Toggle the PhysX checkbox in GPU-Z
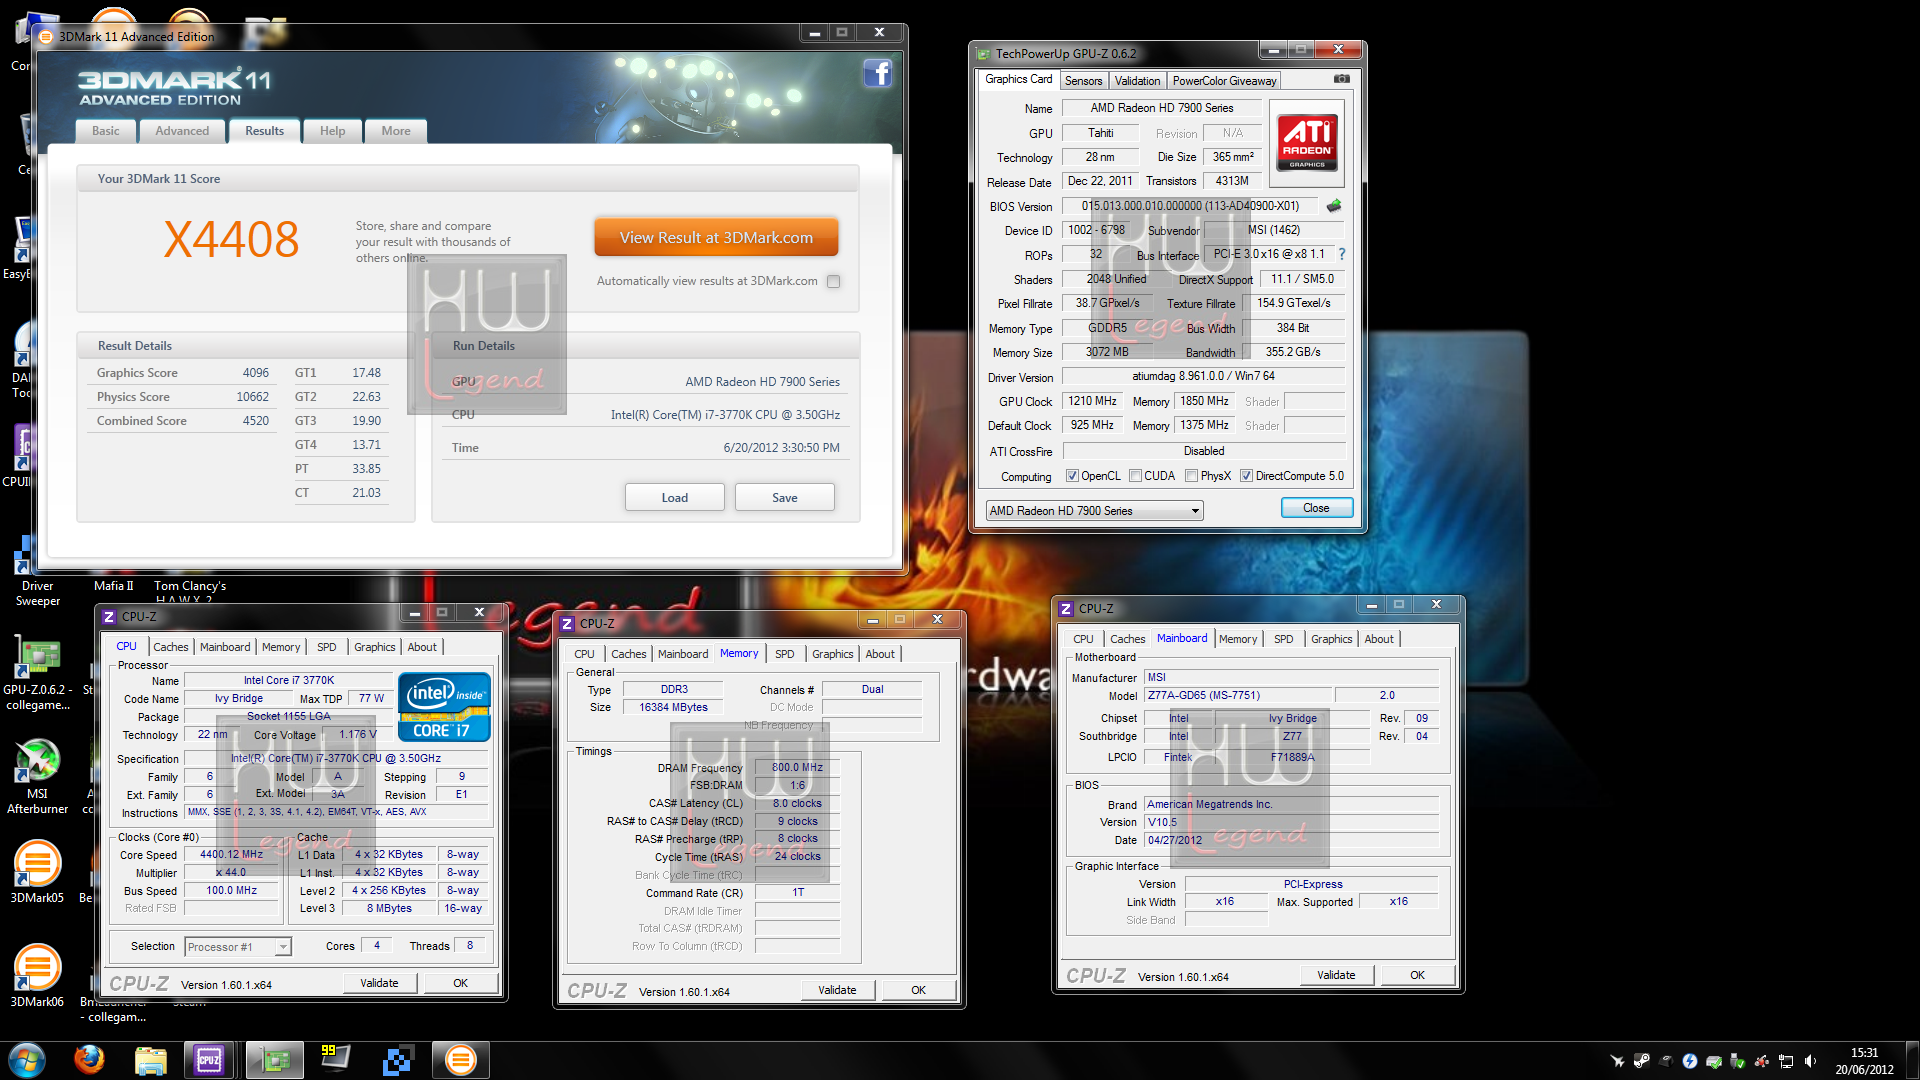Image resolution: width=1920 pixels, height=1080 pixels. coord(1191,476)
